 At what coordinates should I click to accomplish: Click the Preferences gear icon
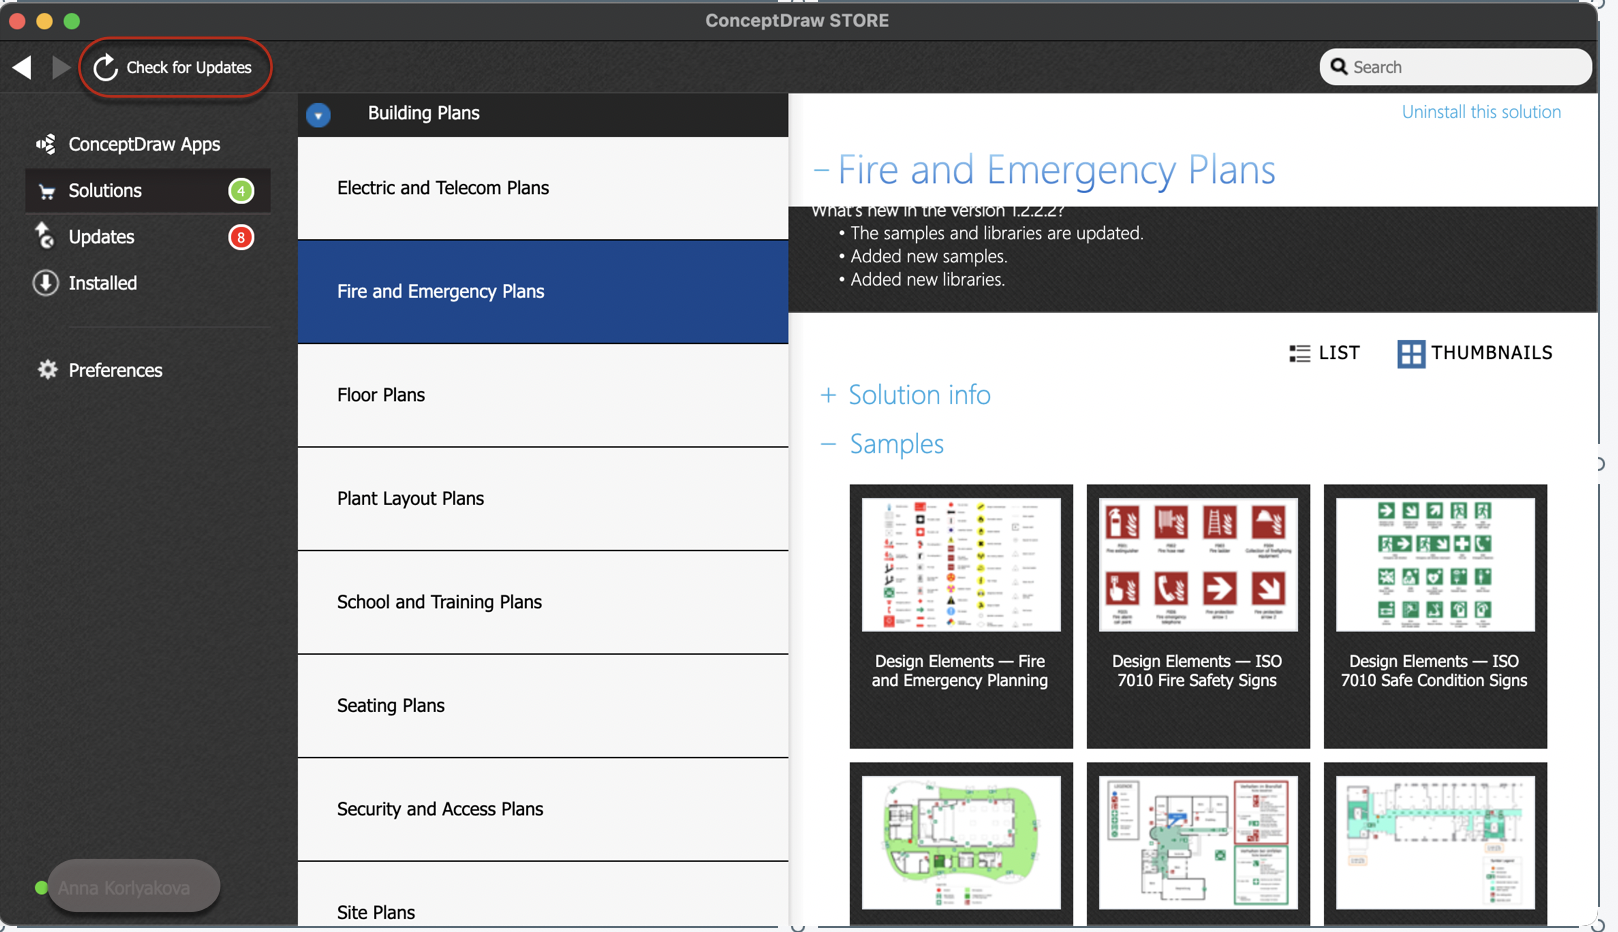pyautogui.click(x=47, y=370)
